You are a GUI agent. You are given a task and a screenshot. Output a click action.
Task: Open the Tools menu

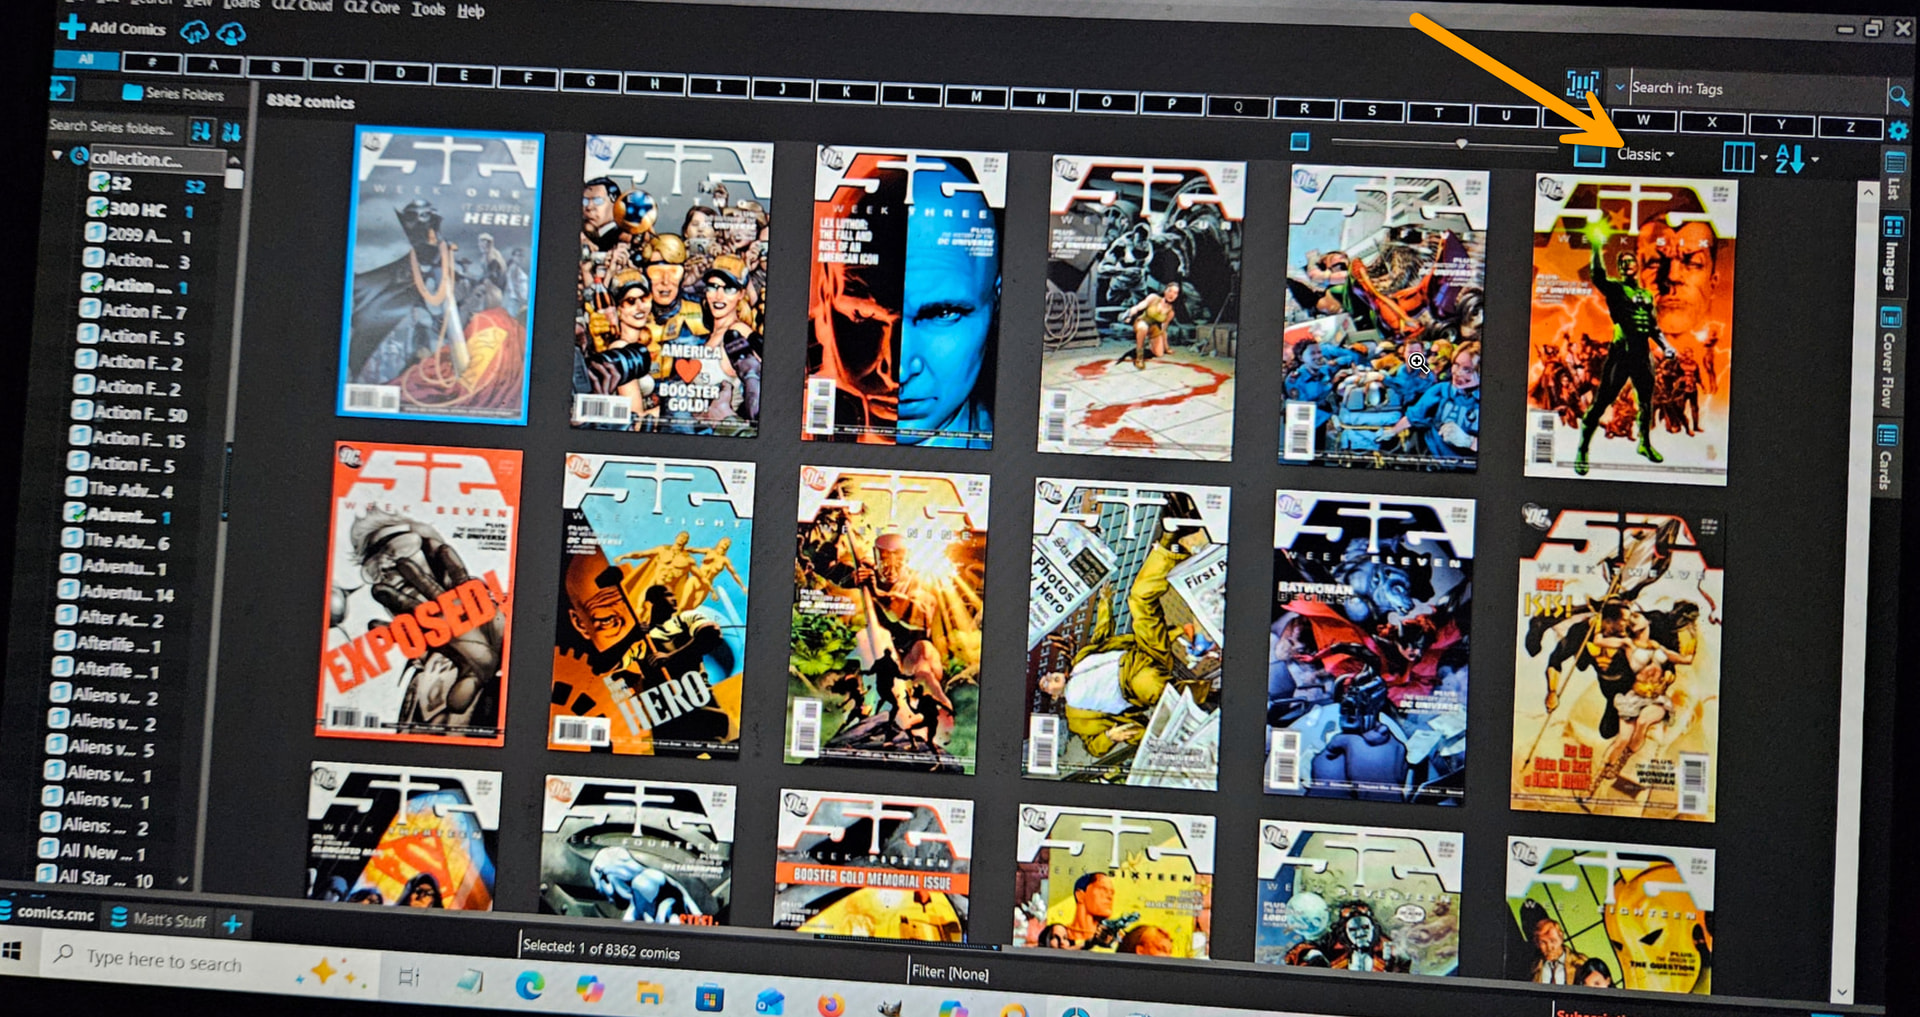[428, 9]
